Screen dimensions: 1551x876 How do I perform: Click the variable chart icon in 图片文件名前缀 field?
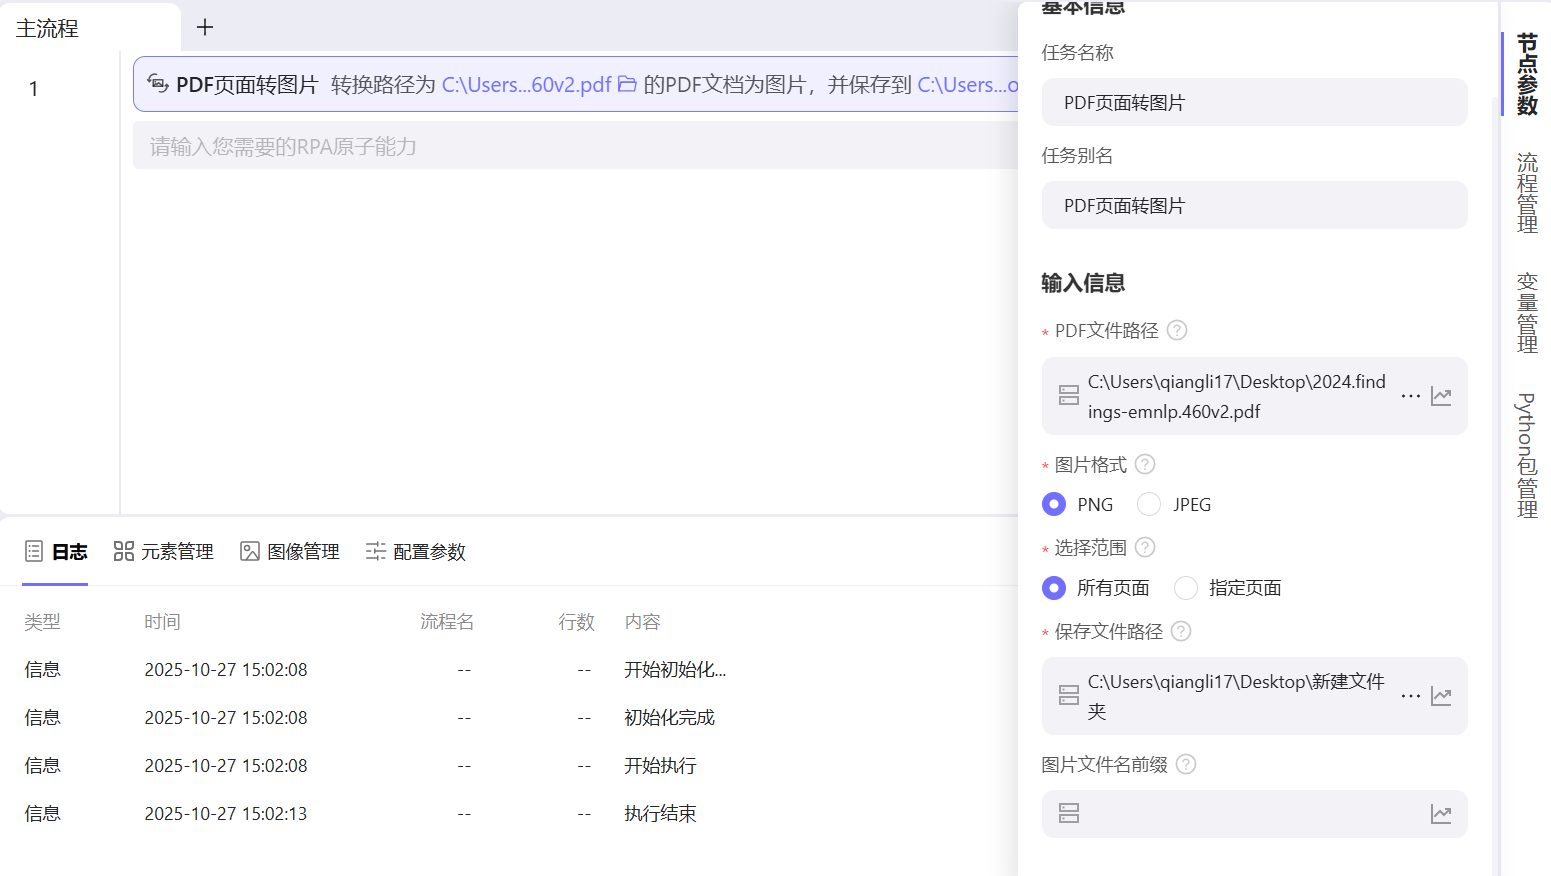point(1441,814)
